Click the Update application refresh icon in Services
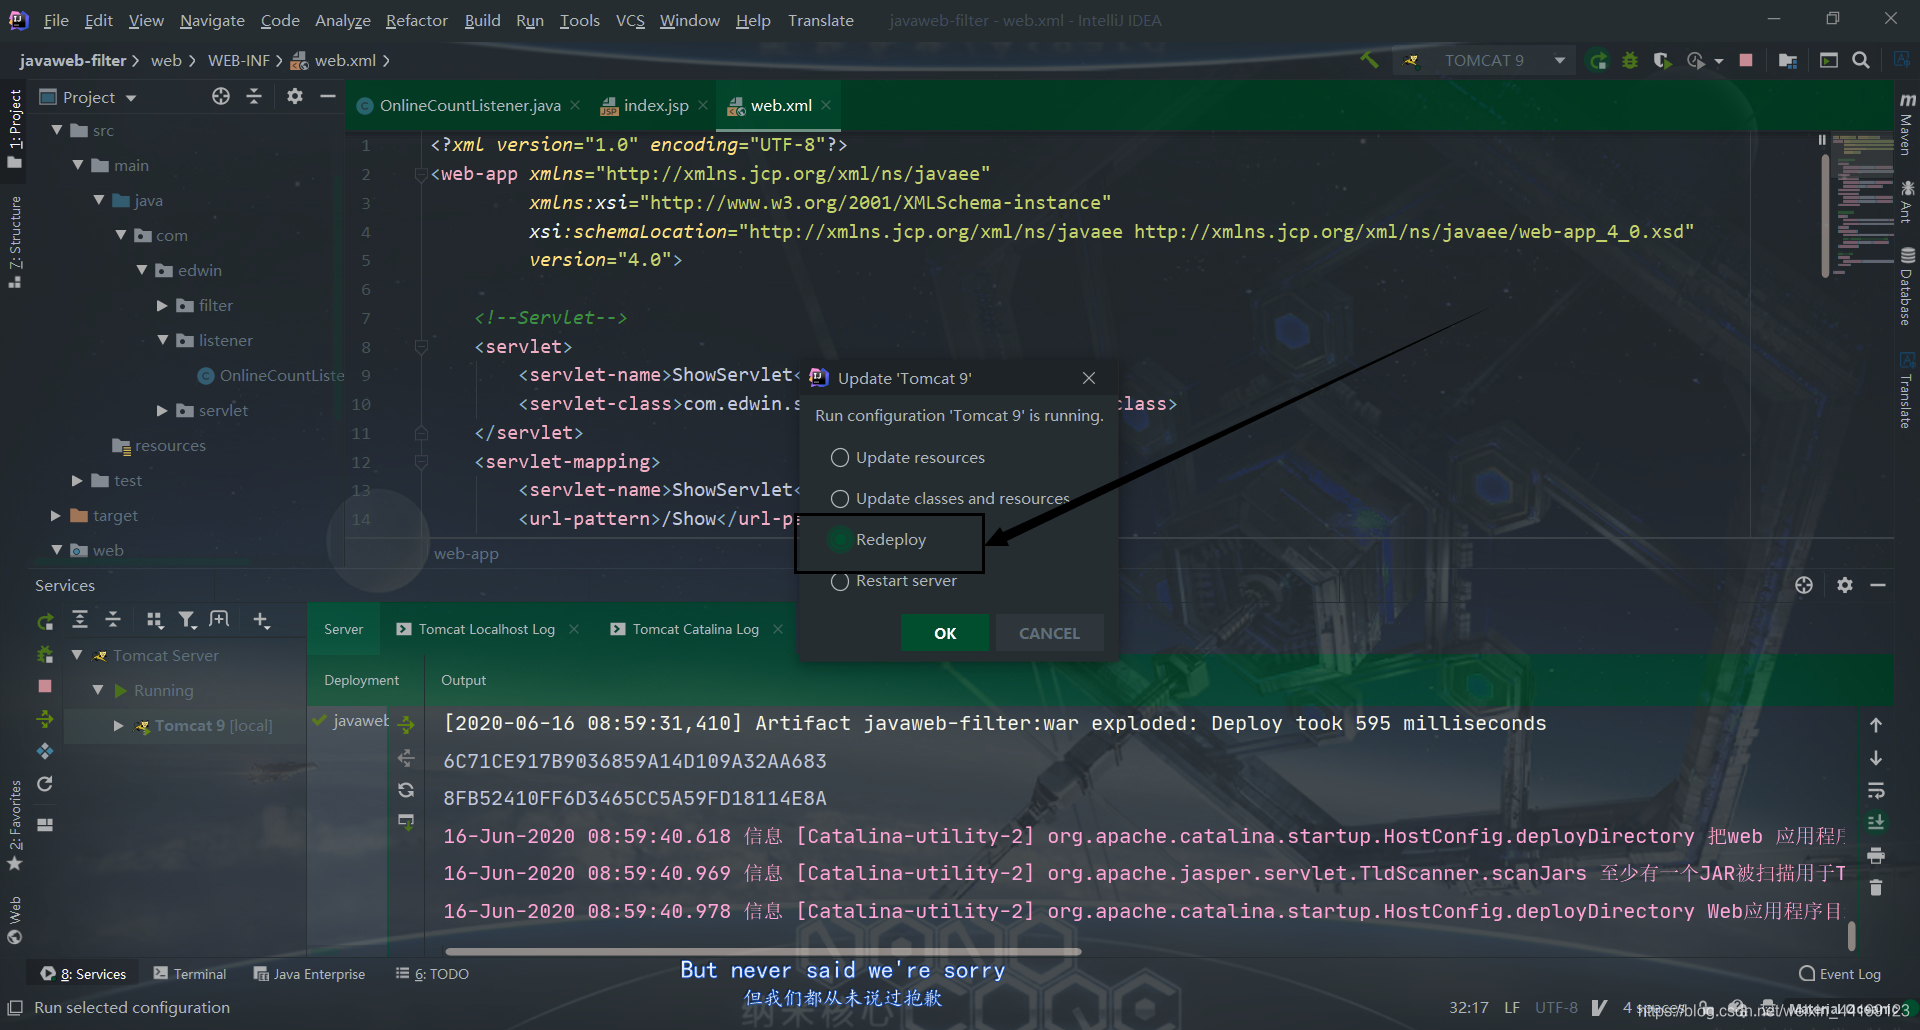Screen dimensions: 1920x1030 tap(45, 784)
